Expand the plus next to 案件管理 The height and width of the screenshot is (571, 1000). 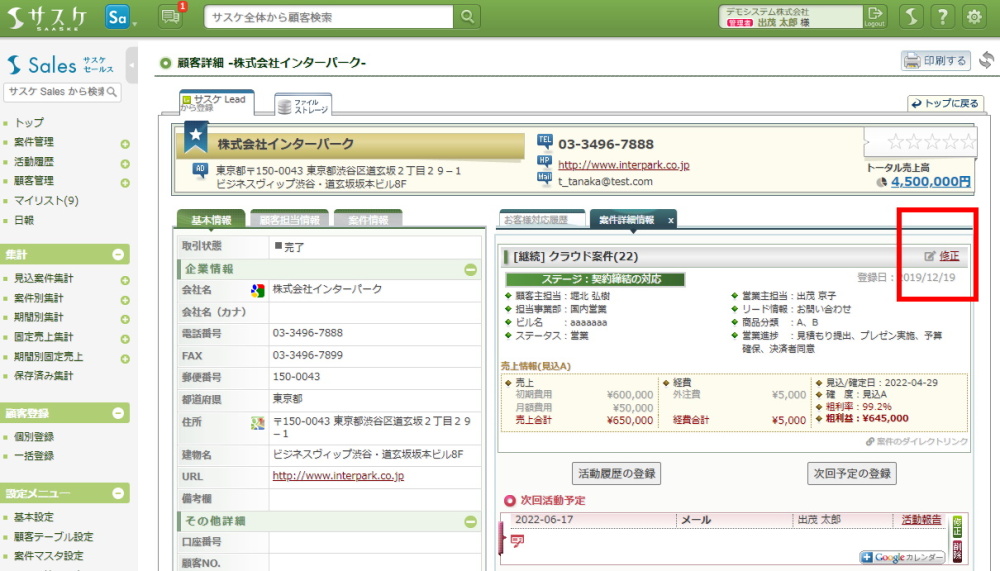click(x=125, y=143)
